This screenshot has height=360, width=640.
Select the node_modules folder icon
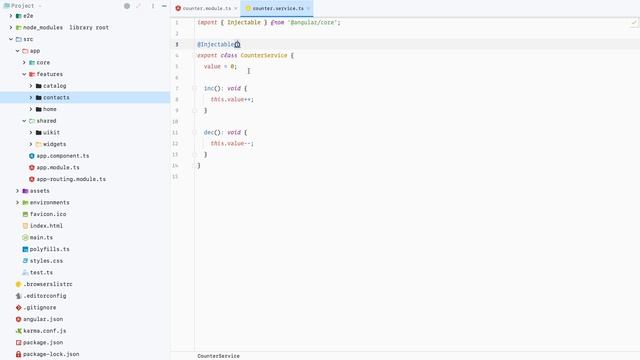[18, 27]
